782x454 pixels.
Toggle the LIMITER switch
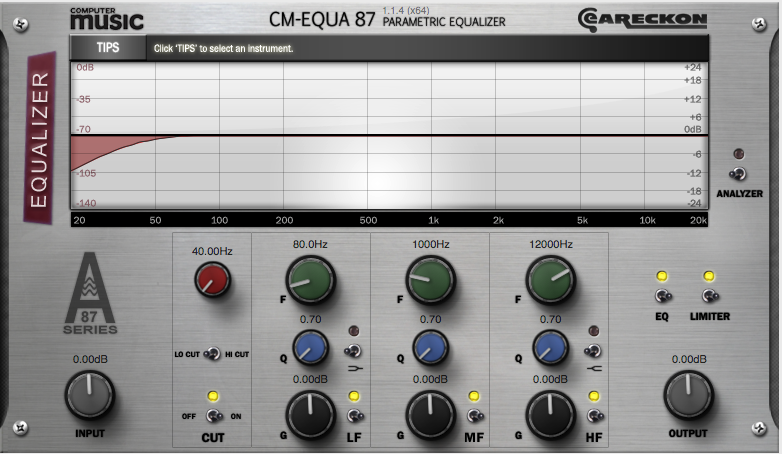710,296
